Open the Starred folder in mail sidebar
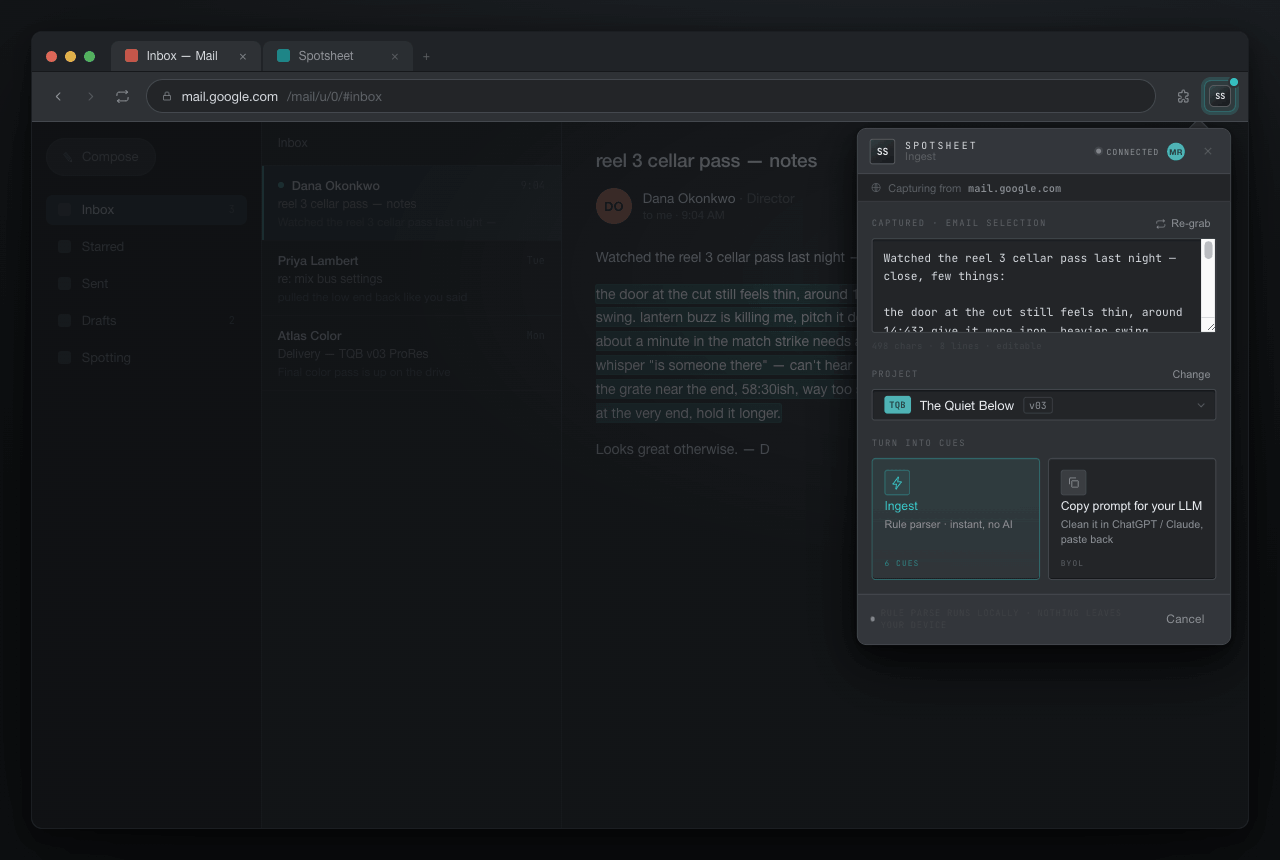 (x=146, y=246)
